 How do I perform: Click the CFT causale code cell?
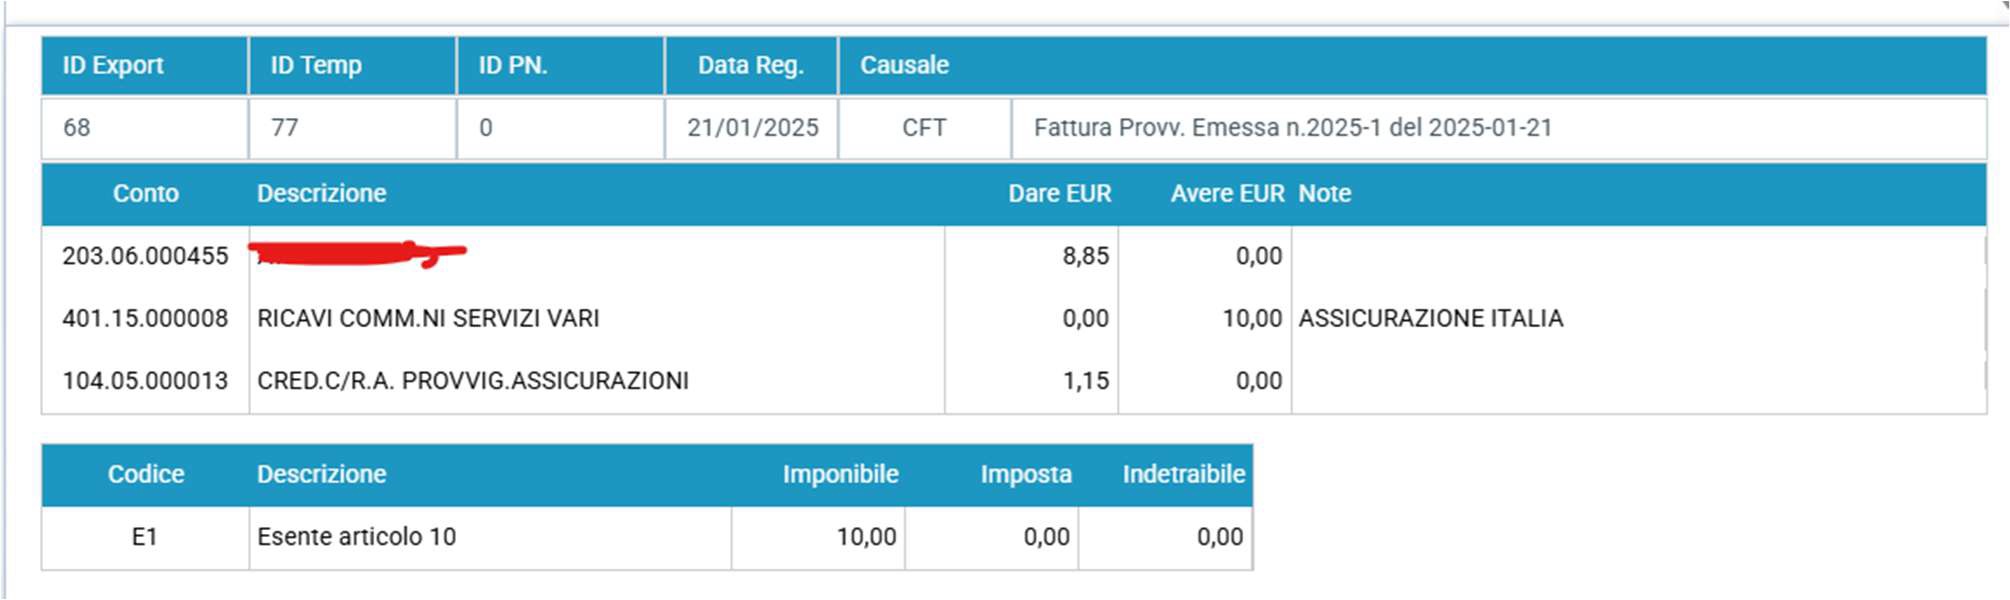tap(924, 128)
